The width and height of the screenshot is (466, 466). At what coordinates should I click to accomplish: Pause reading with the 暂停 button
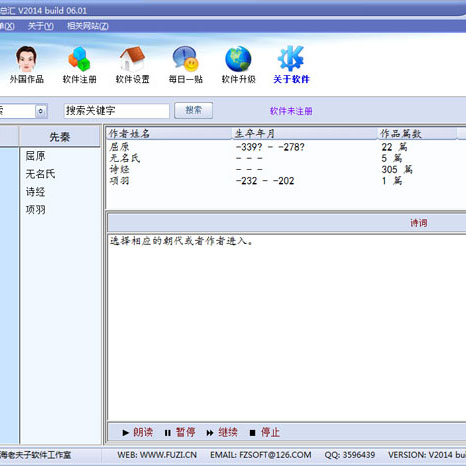coord(180,432)
